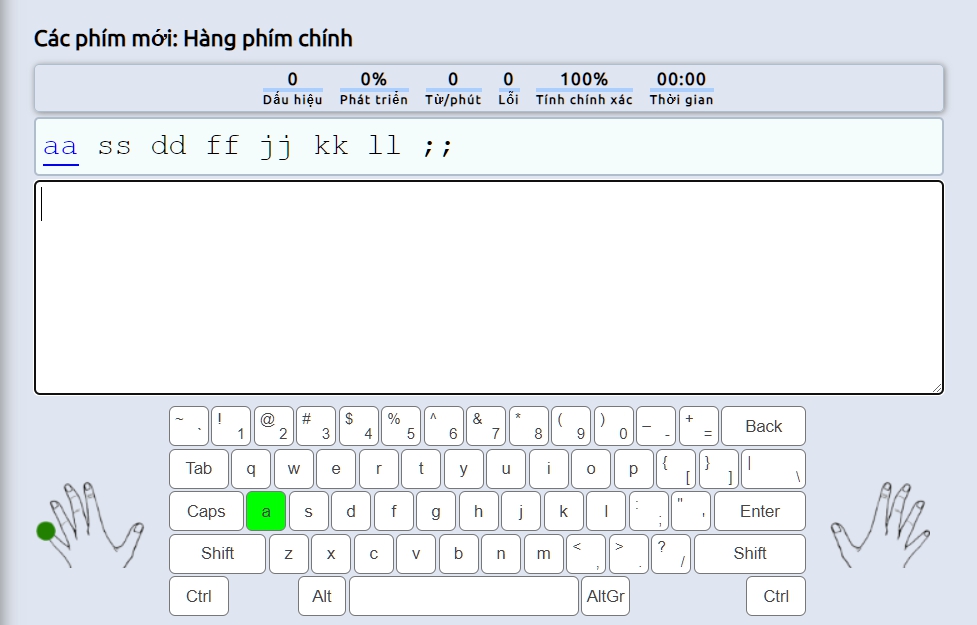The width and height of the screenshot is (977, 625).
Task: Click the green pinky finger indicator dot
Action: pyautogui.click(x=45, y=531)
